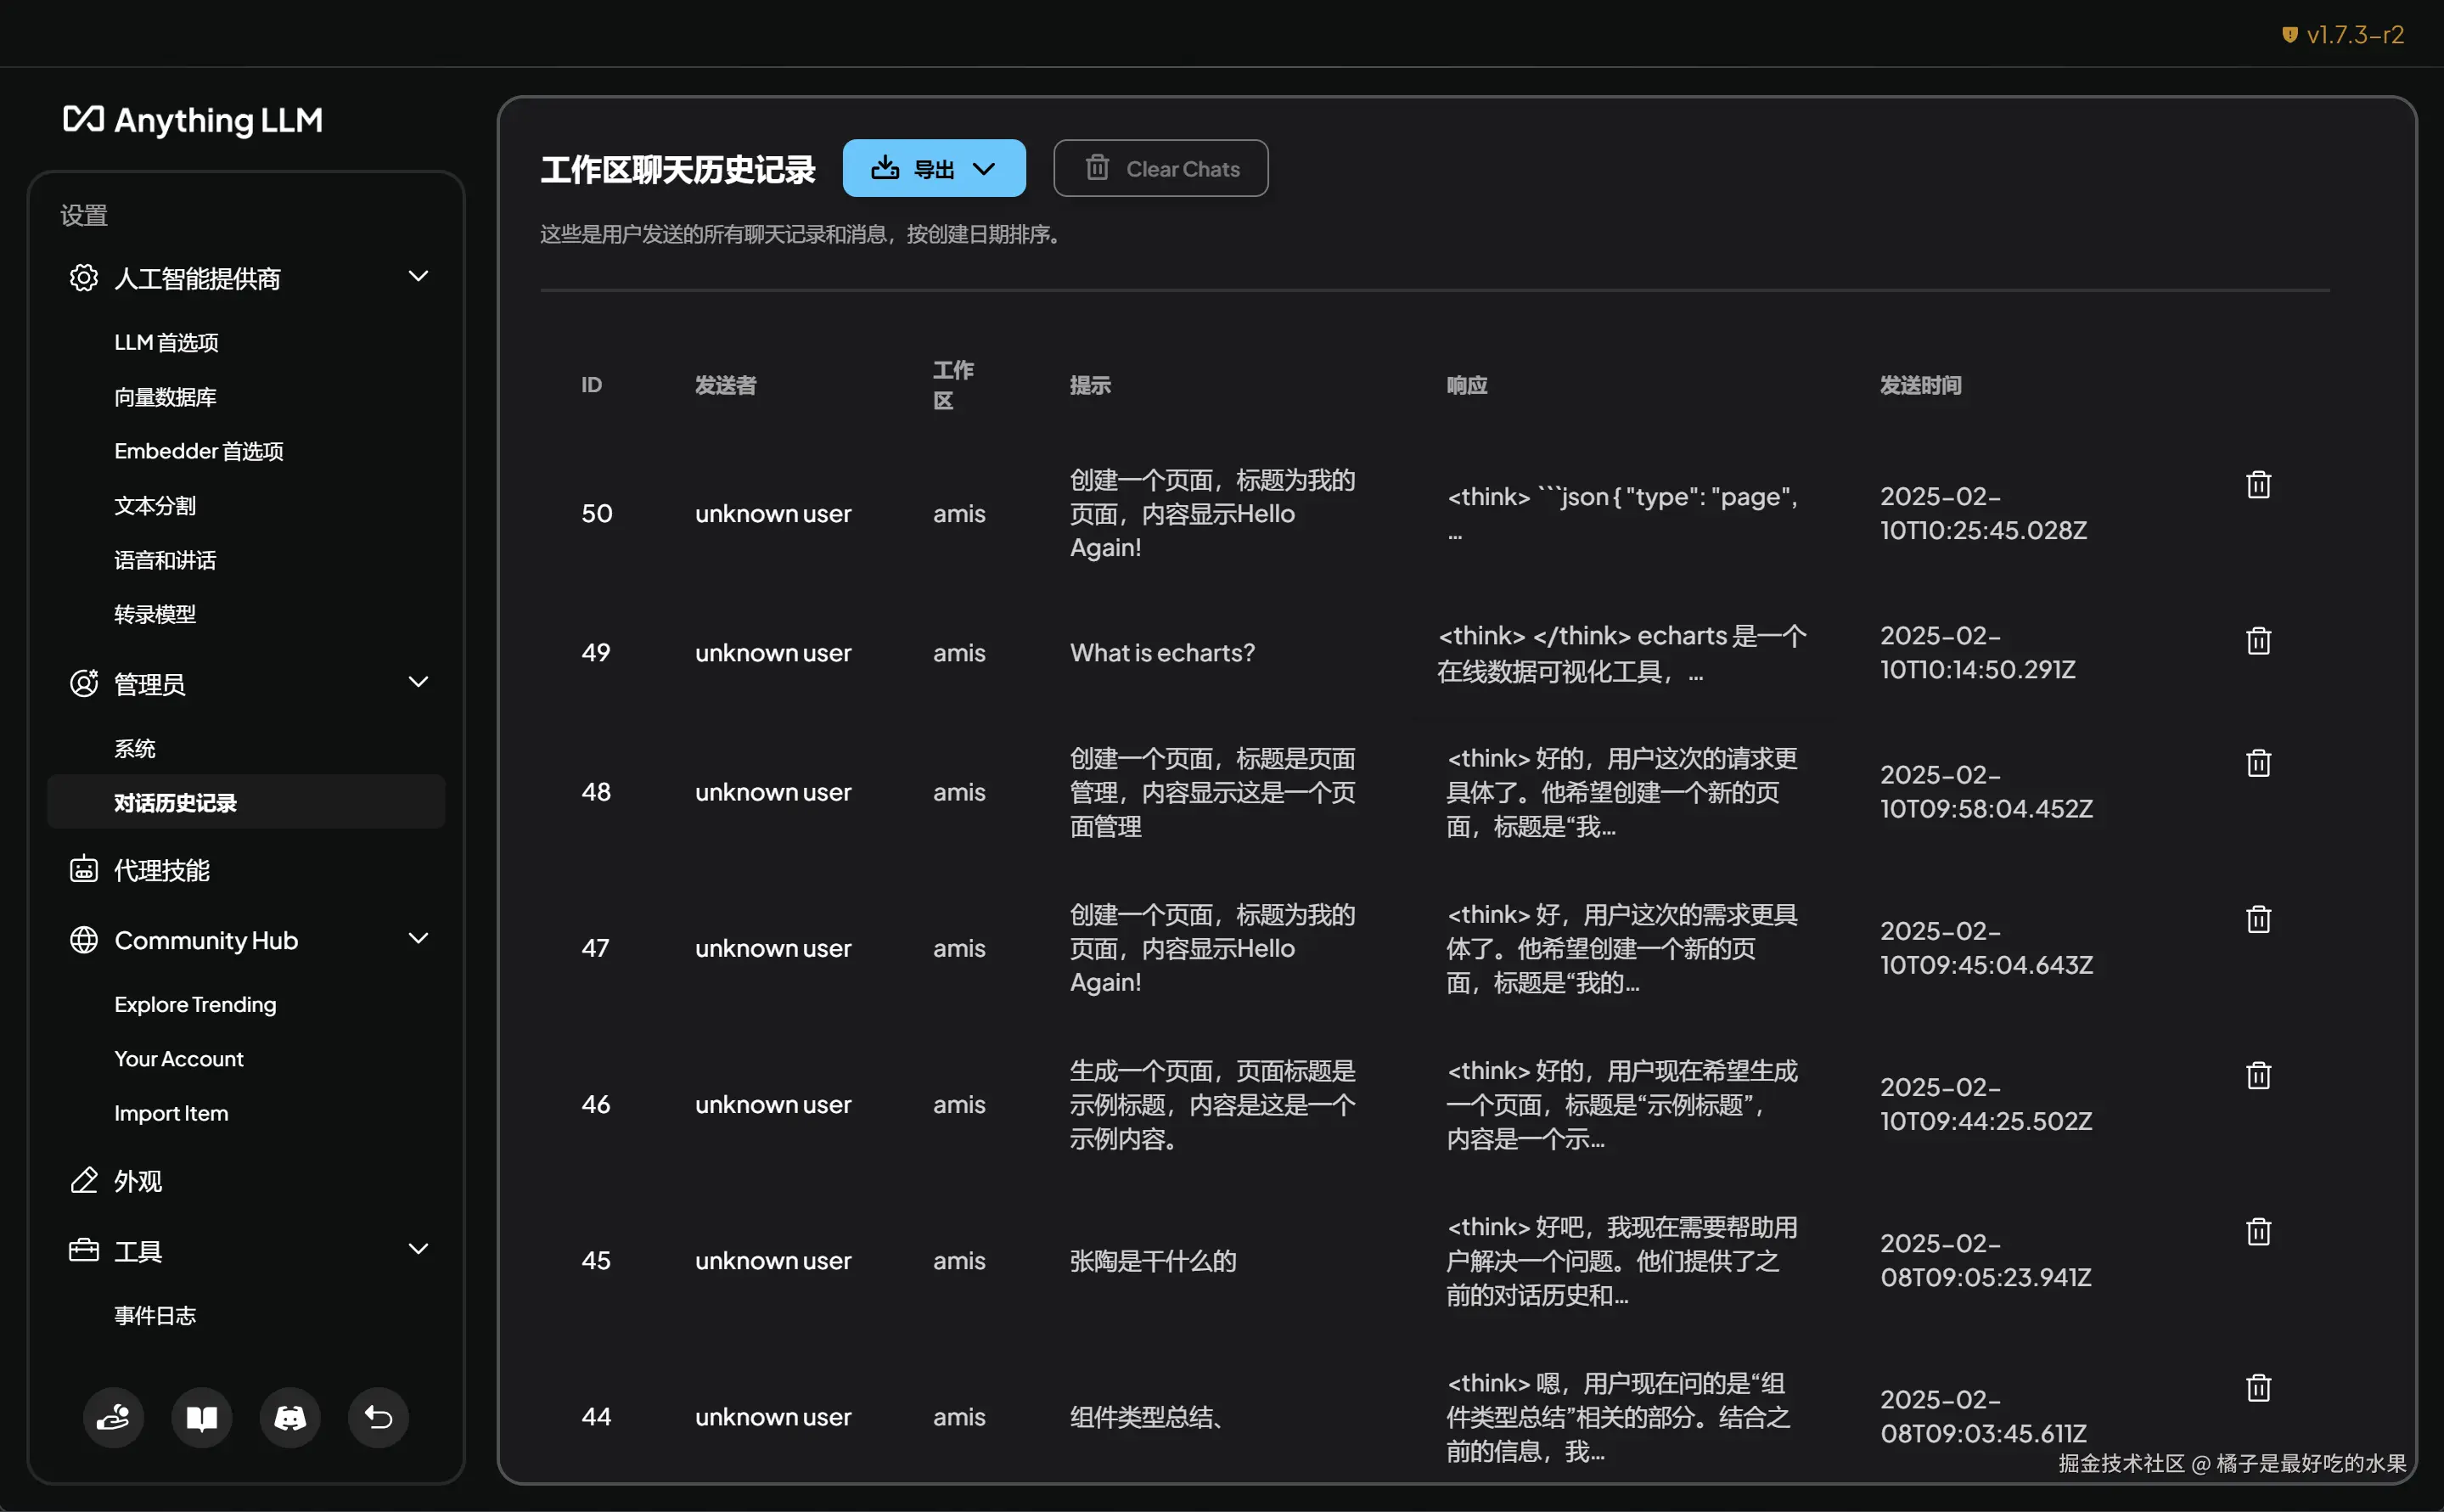Open Explore Trending link
Image resolution: width=2444 pixels, height=1512 pixels.
click(195, 1004)
